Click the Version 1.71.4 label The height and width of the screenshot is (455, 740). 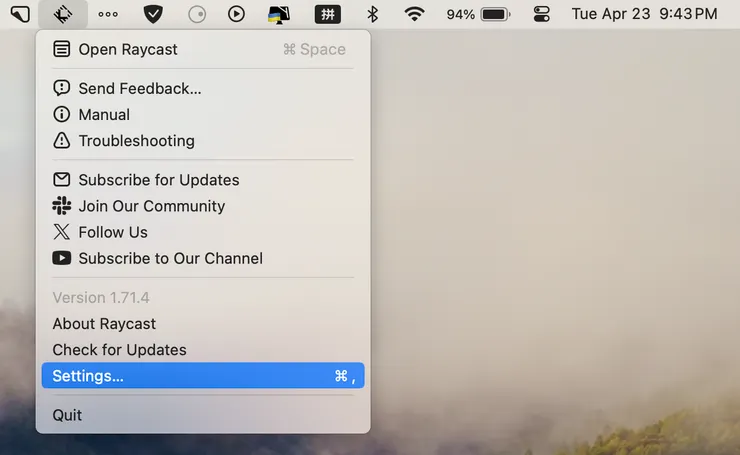pos(101,297)
